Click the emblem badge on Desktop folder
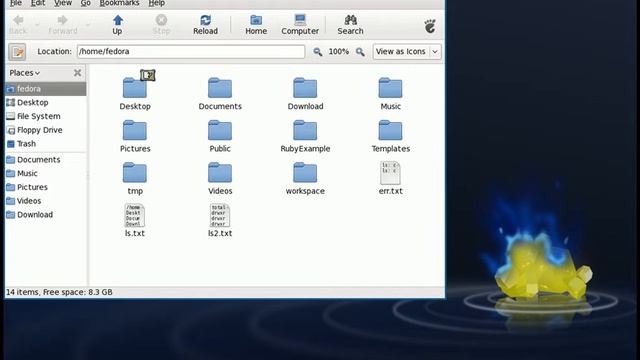This screenshot has height=360, width=640. 148,75
